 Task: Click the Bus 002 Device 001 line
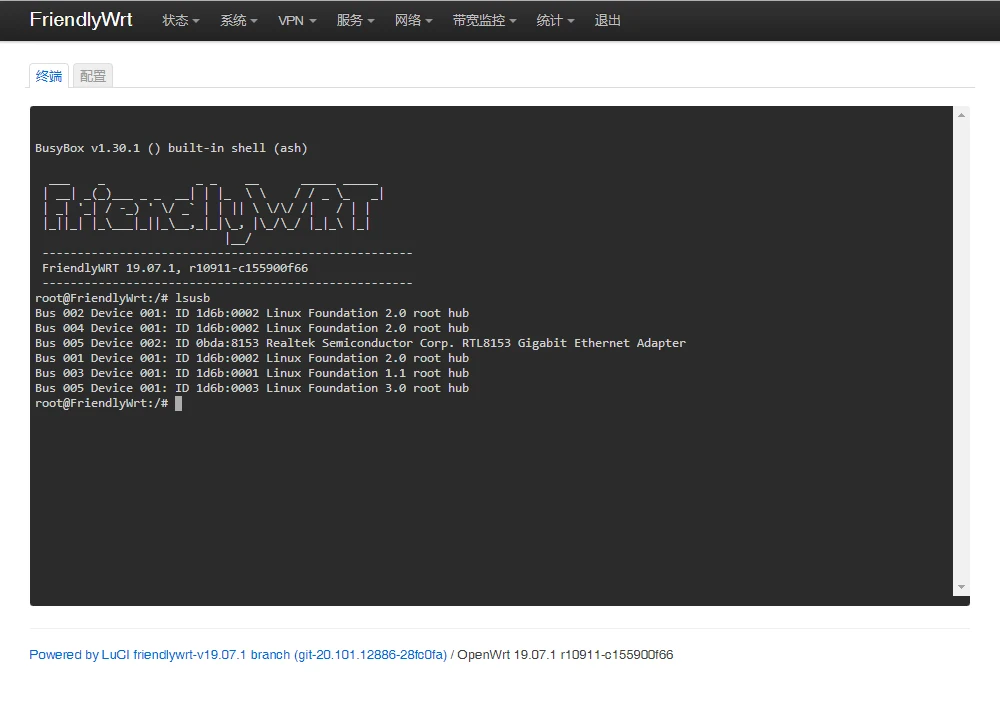tap(252, 313)
